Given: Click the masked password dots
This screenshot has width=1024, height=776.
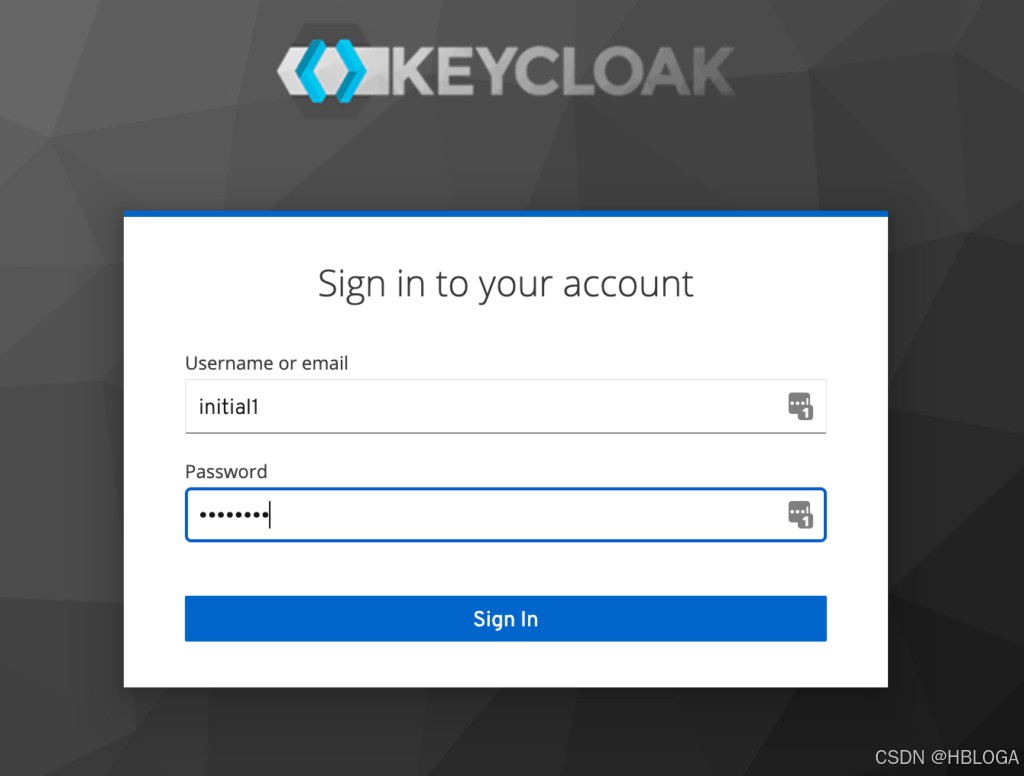Looking at the screenshot, I should tap(233, 515).
